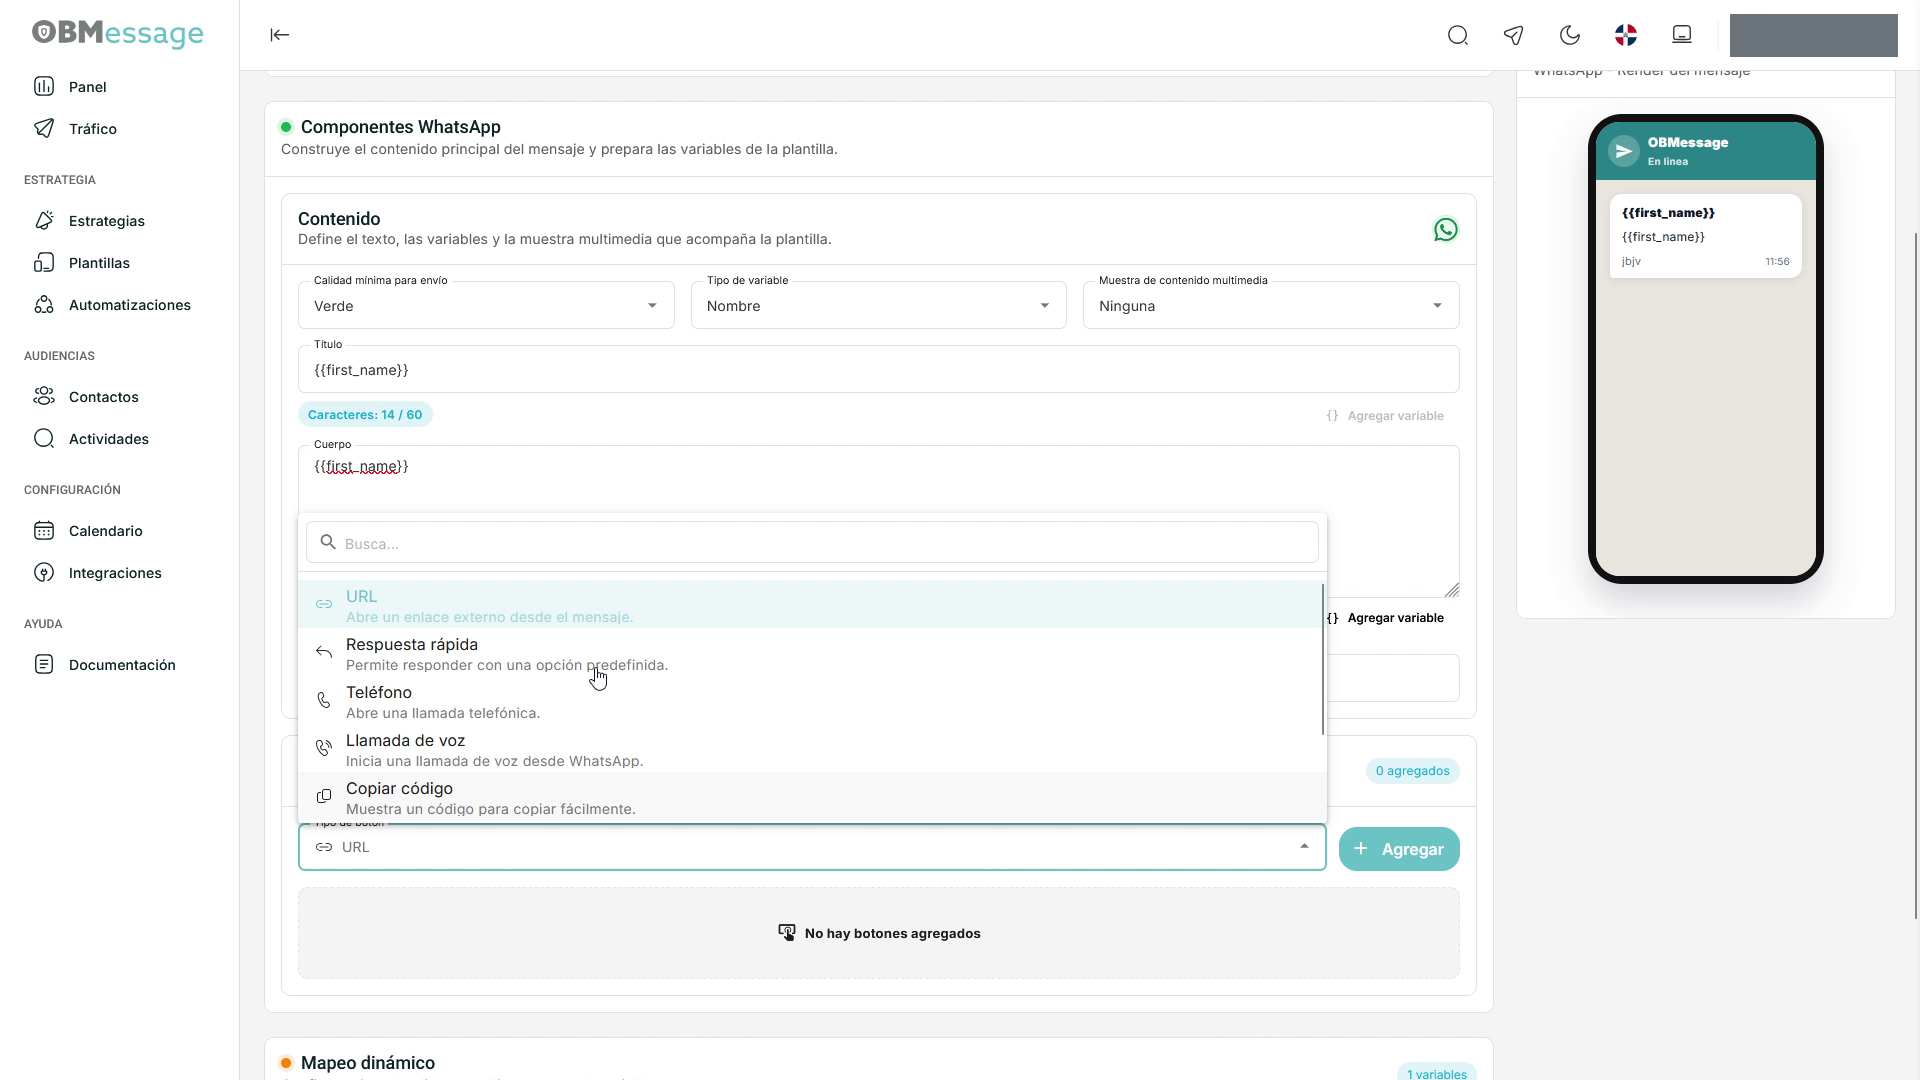Viewport: 1920px width, 1080px height.
Task: Click the Agregar button to add button
Action: click(x=1399, y=849)
